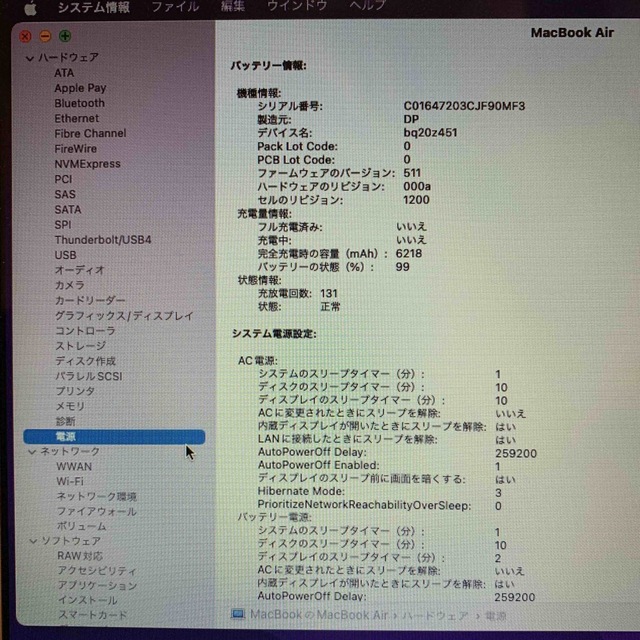Click the green zoom window button
This screenshot has width=640, height=640.
point(65,36)
